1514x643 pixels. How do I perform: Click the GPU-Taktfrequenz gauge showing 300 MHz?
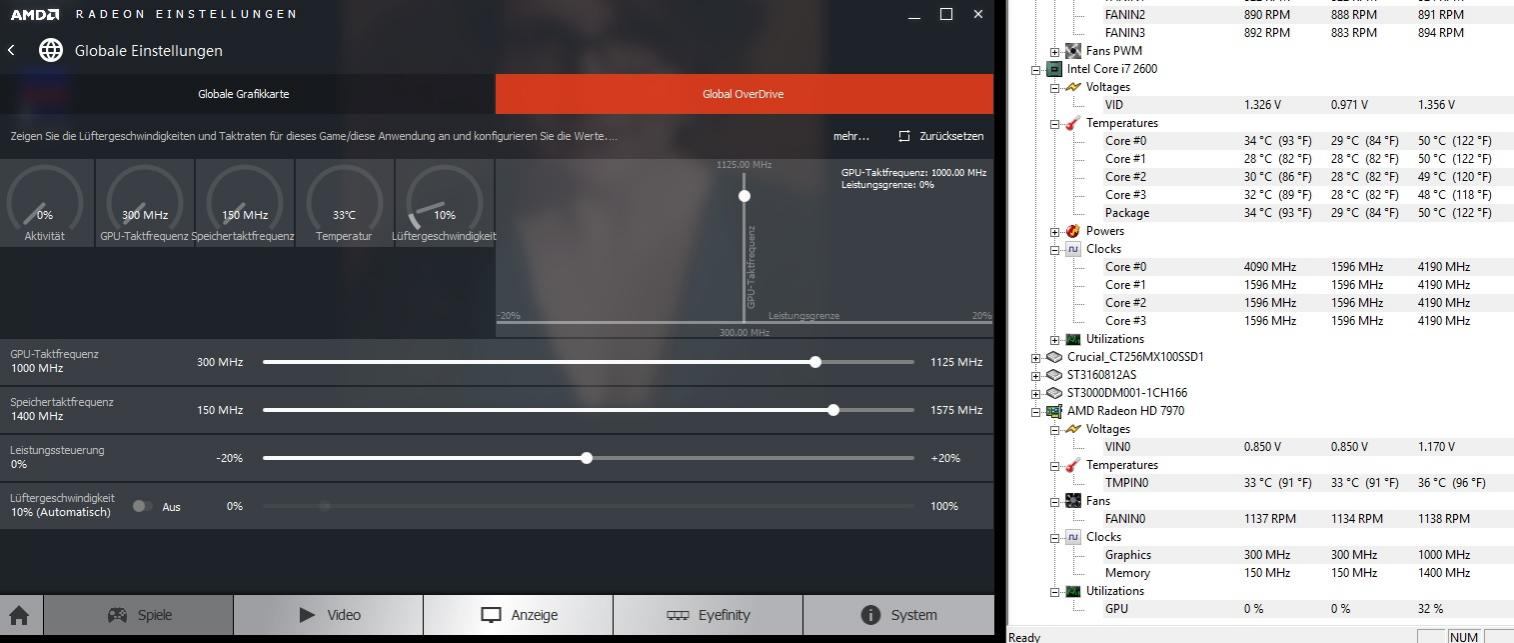point(145,203)
